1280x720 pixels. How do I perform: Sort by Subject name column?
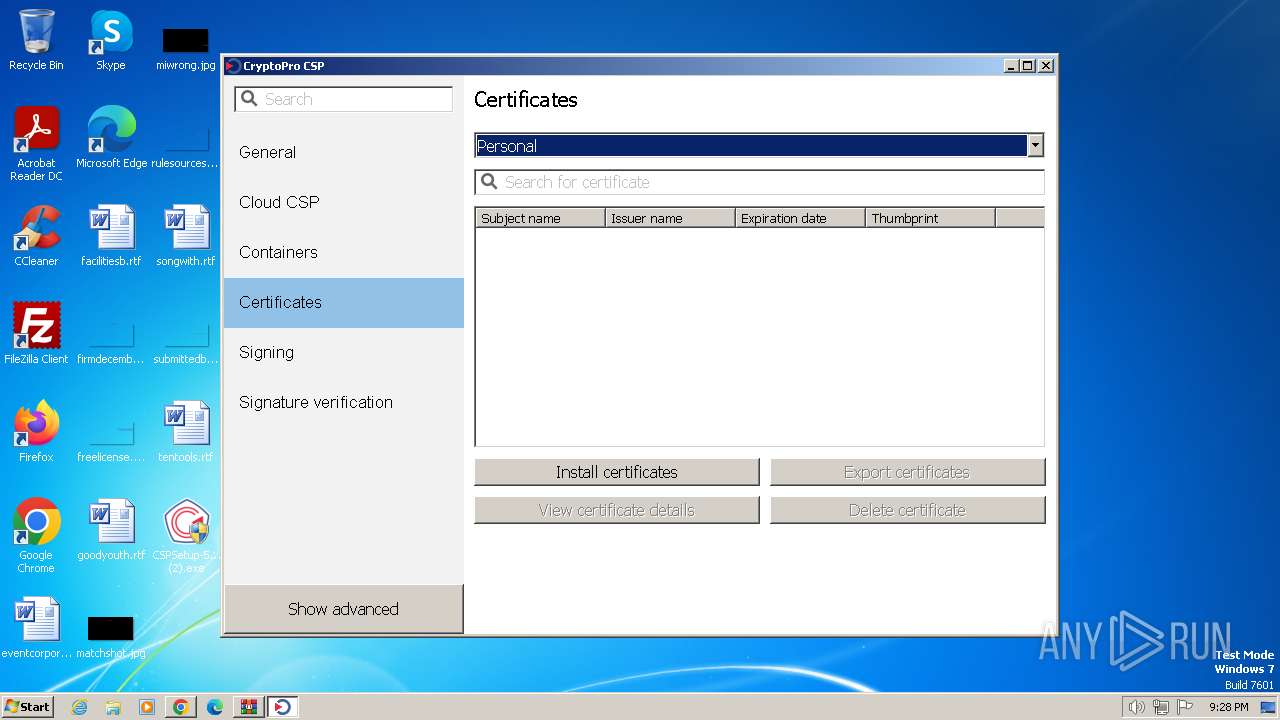coord(540,218)
